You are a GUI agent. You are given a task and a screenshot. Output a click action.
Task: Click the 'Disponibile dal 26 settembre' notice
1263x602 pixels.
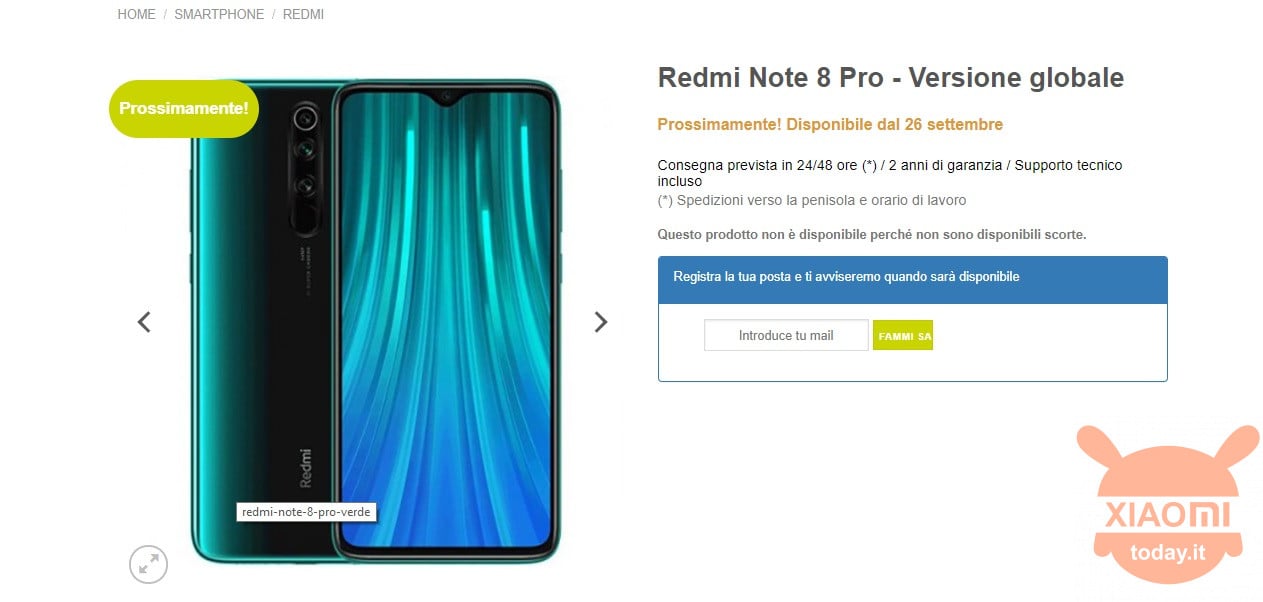(894, 125)
